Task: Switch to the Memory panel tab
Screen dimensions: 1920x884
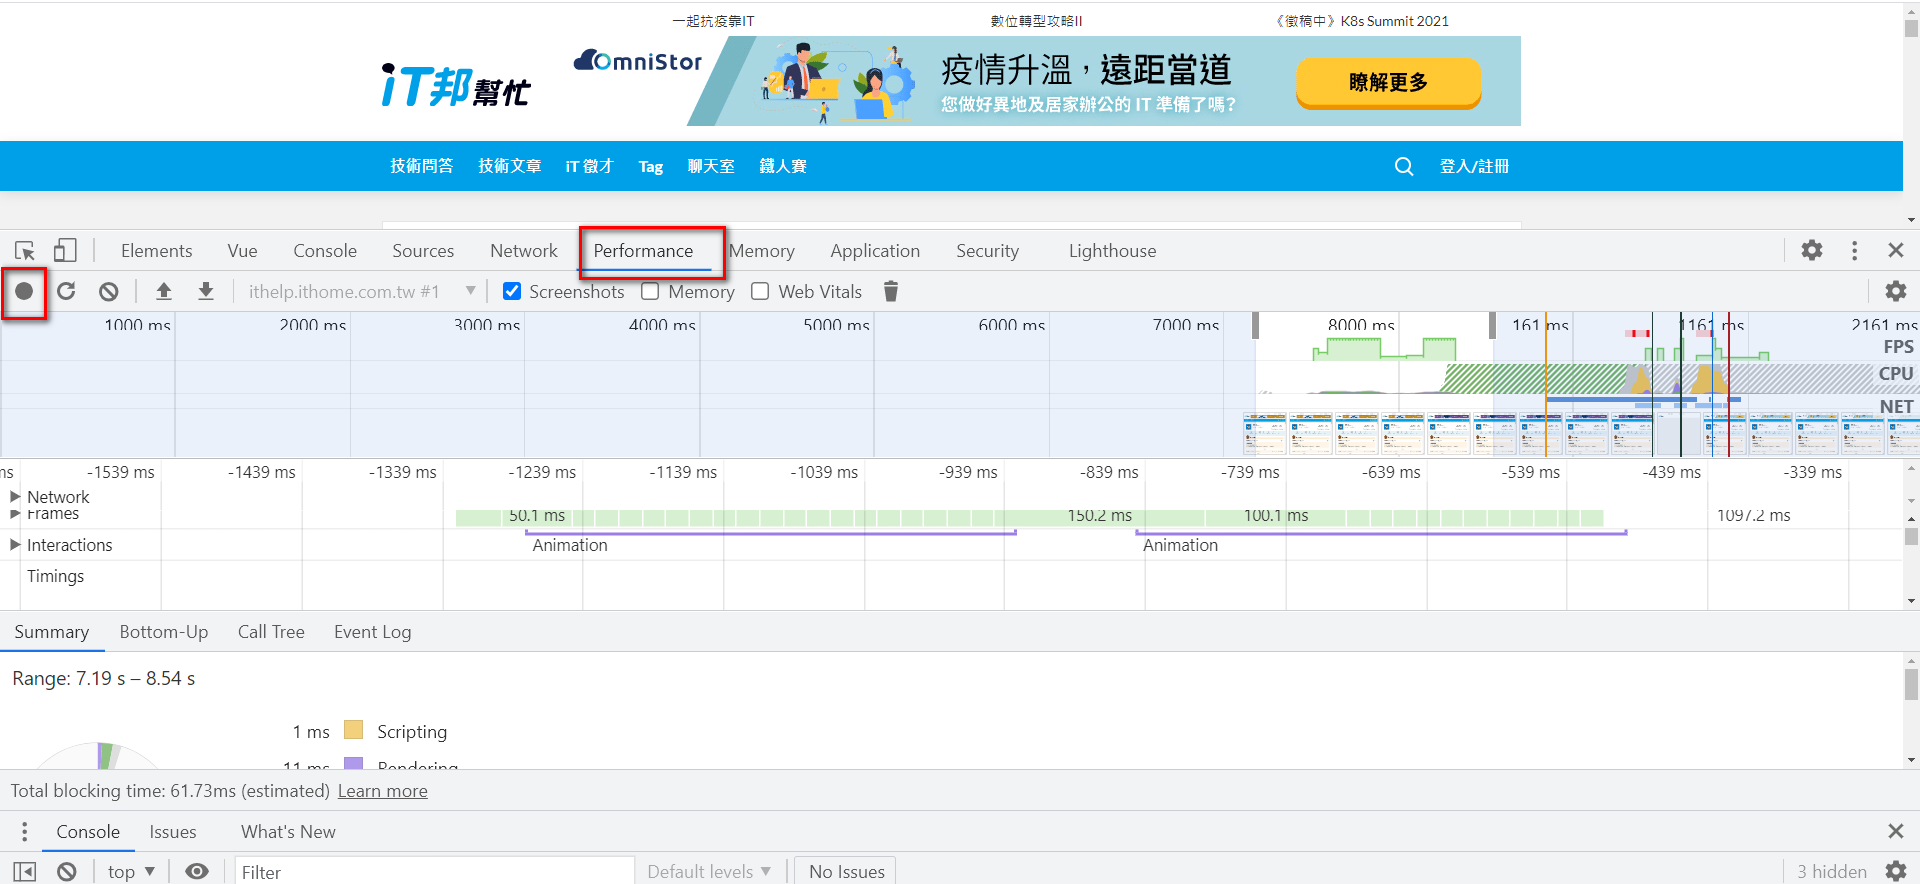Action: click(x=762, y=251)
